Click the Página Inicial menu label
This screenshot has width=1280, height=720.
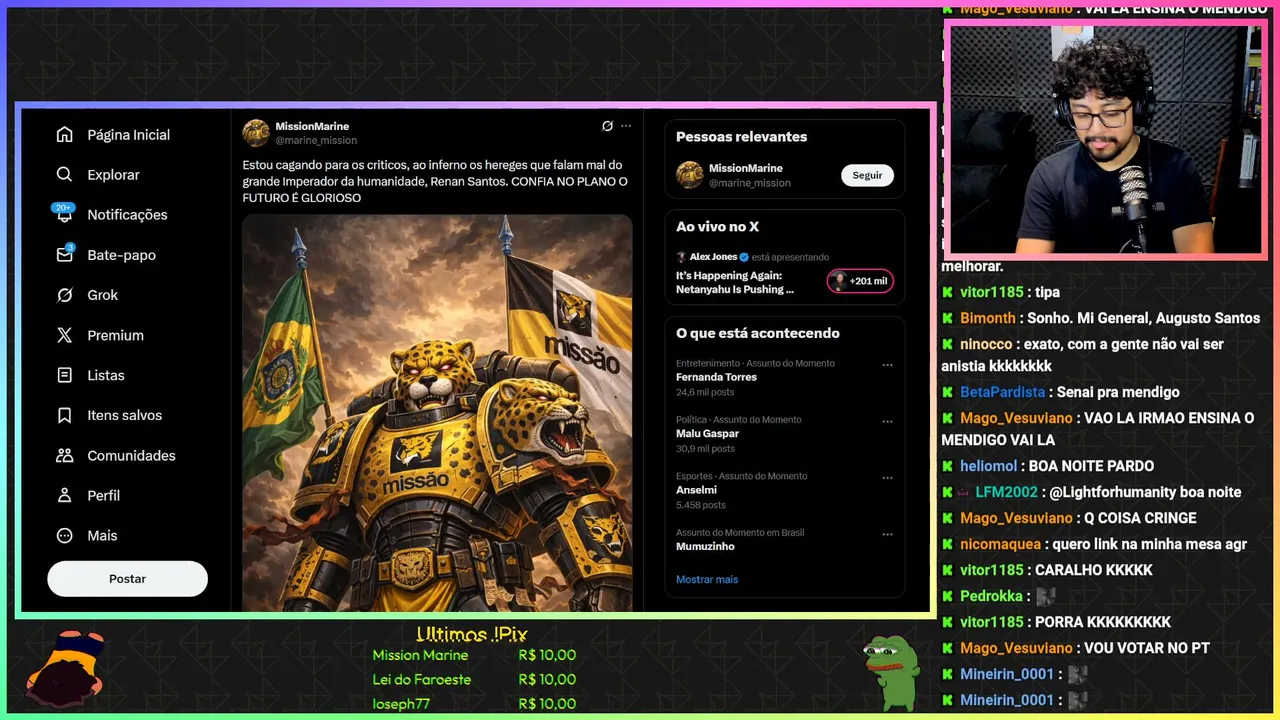pyautogui.click(x=128, y=135)
